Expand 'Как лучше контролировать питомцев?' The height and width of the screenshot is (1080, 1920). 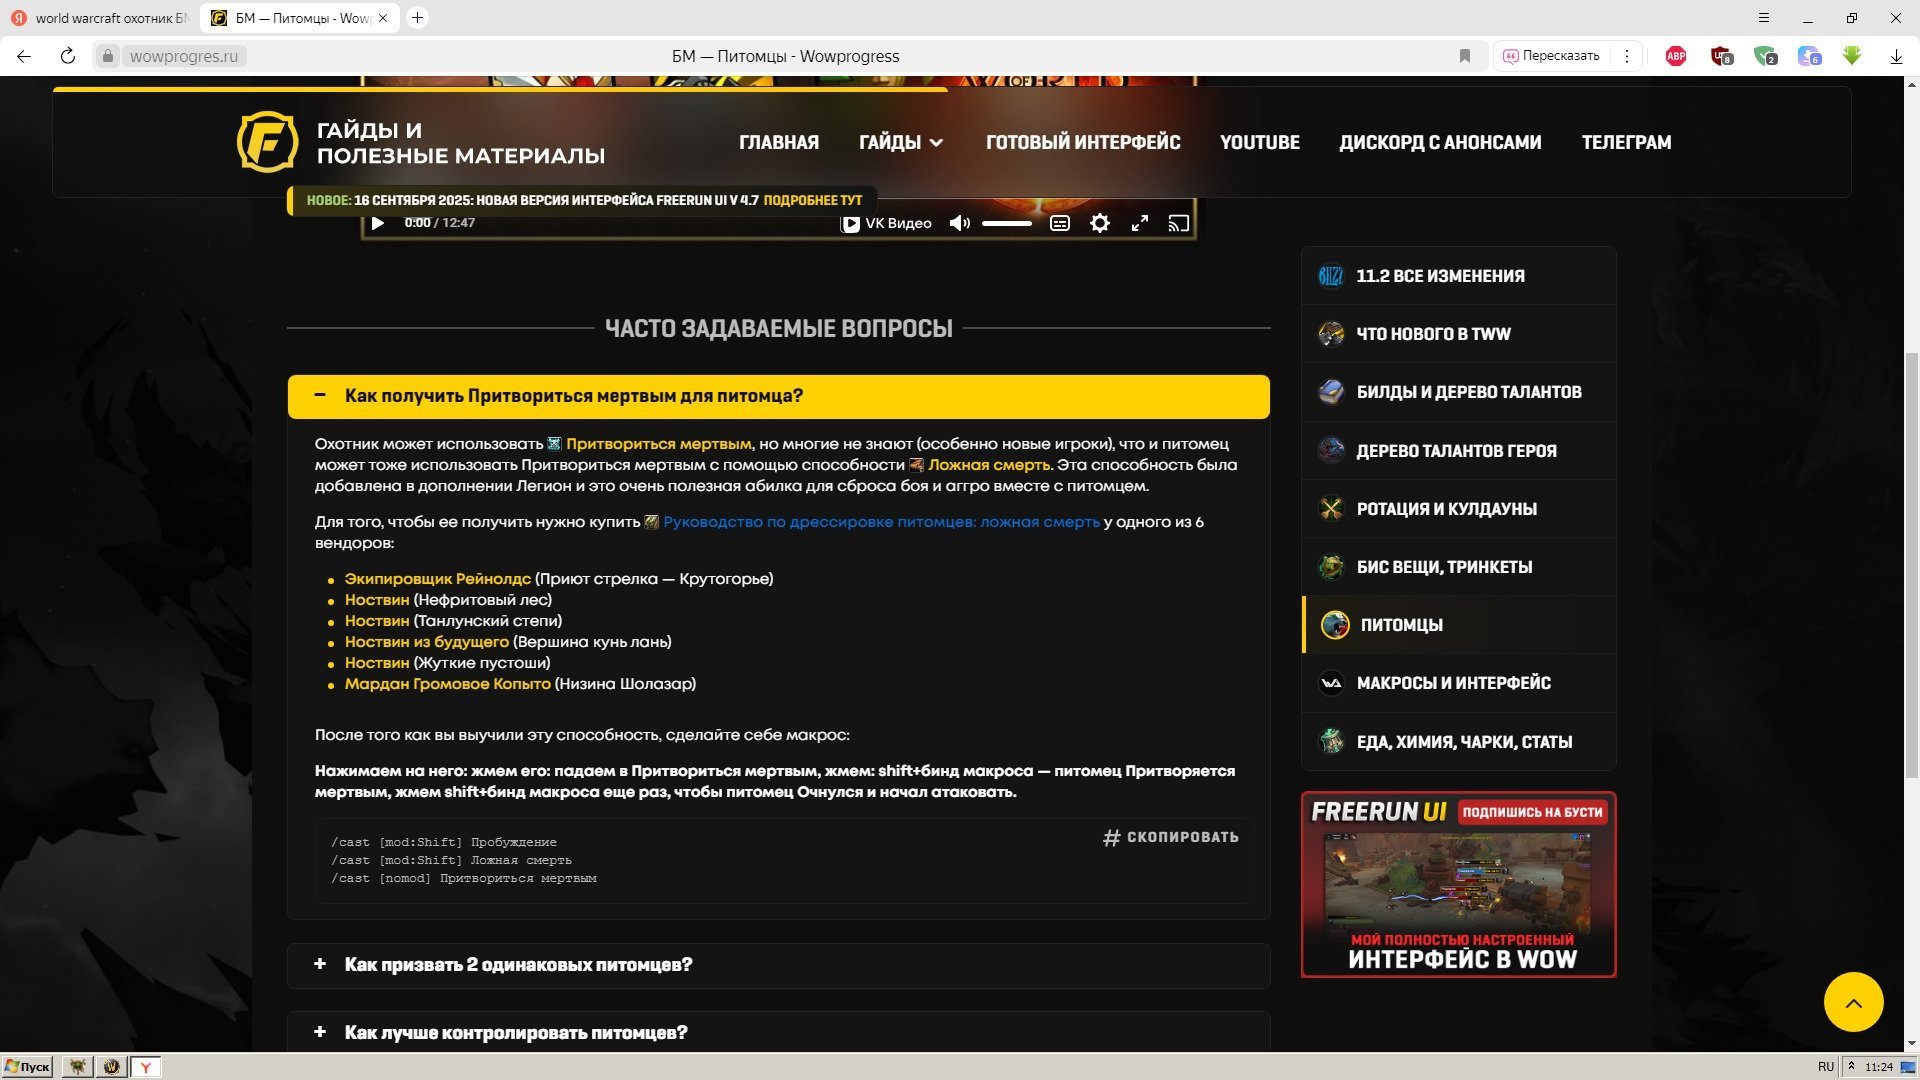point(778,1032)
